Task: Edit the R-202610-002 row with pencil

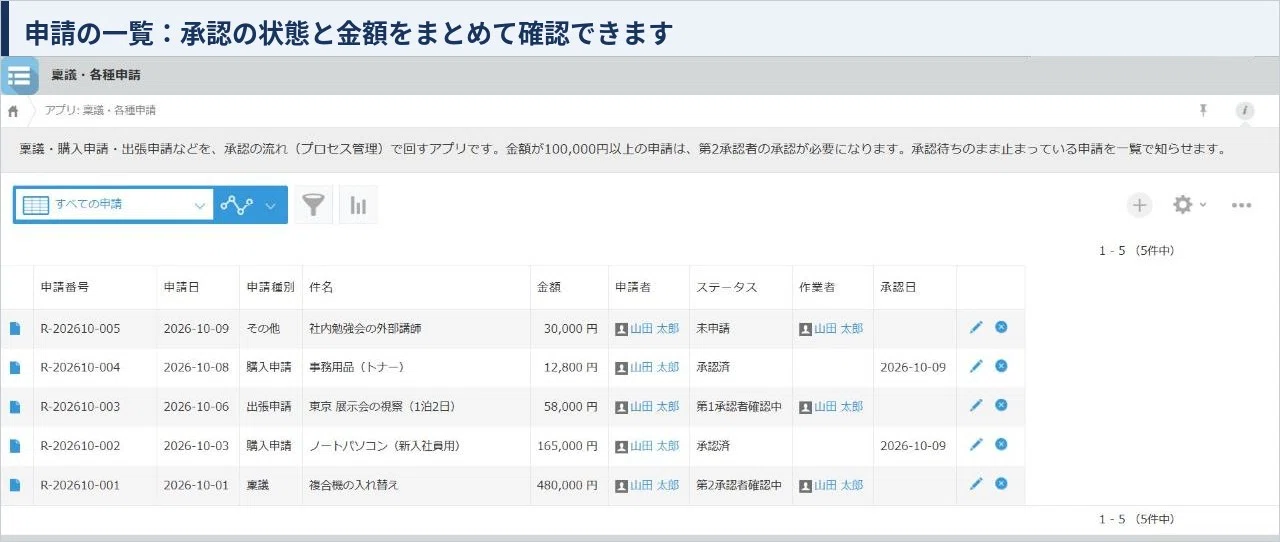Action: tap(976, 444)
